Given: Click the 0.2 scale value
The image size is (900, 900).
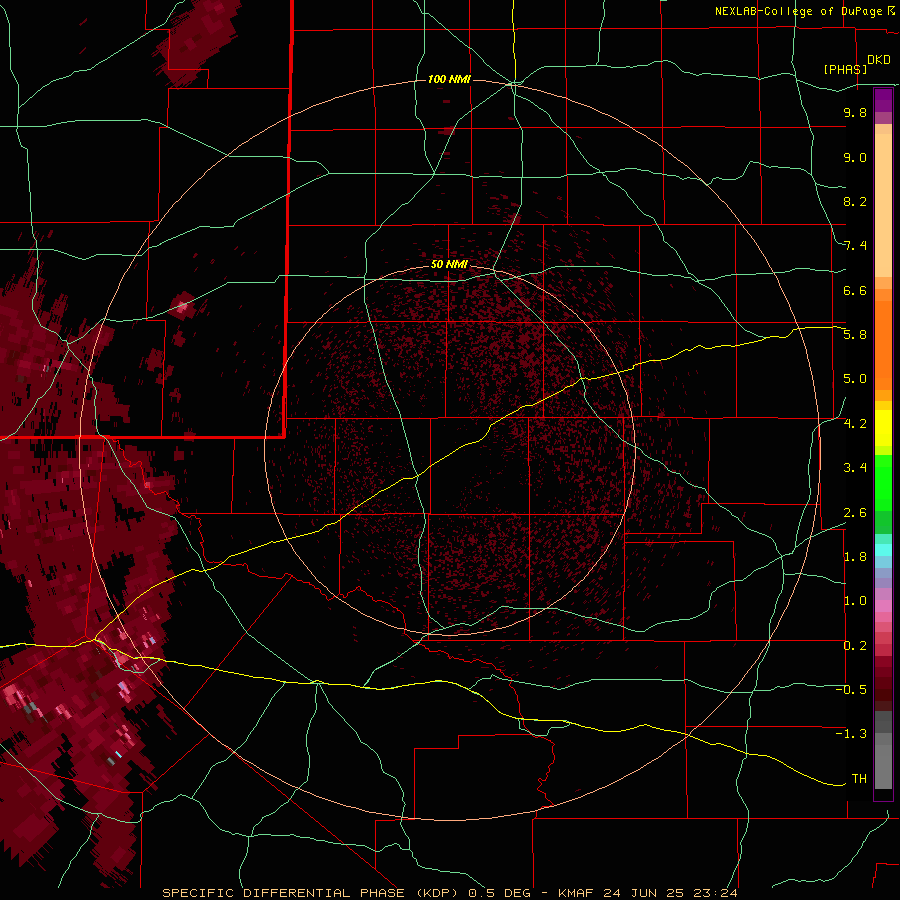Looking at the screenshot, I should tap(855, 646).
